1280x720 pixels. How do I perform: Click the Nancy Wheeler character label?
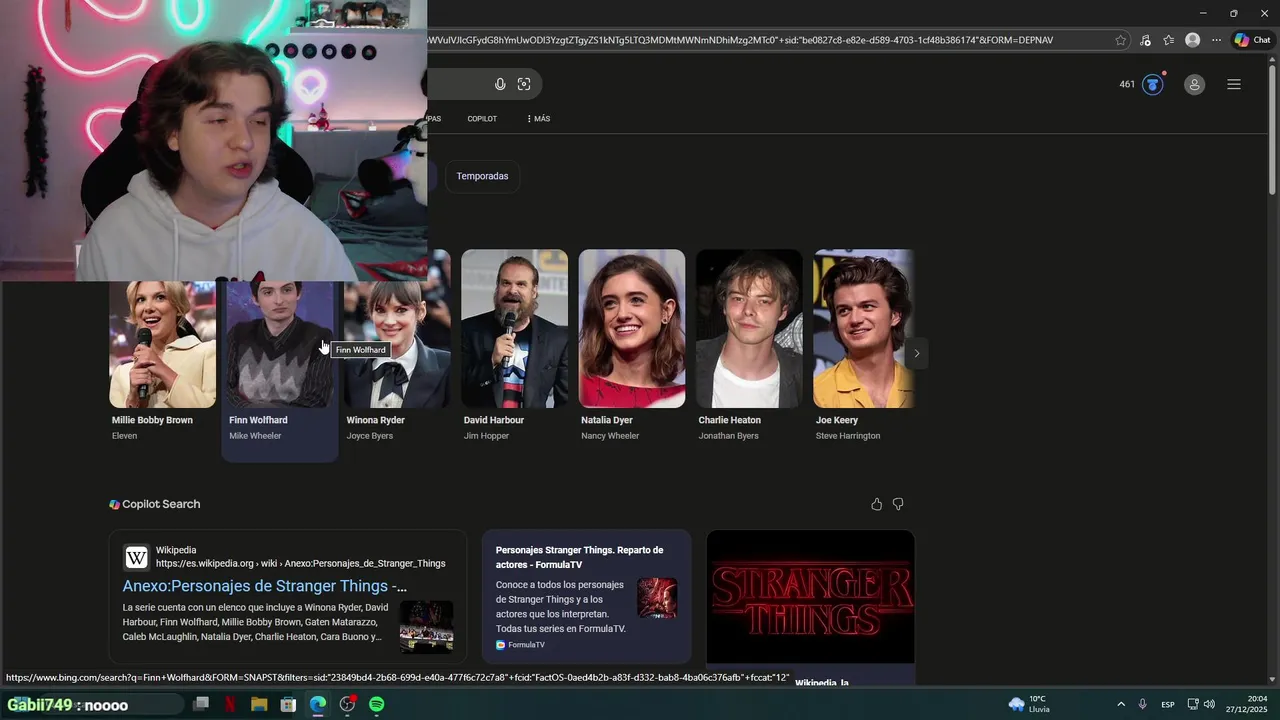click(610, 436)
